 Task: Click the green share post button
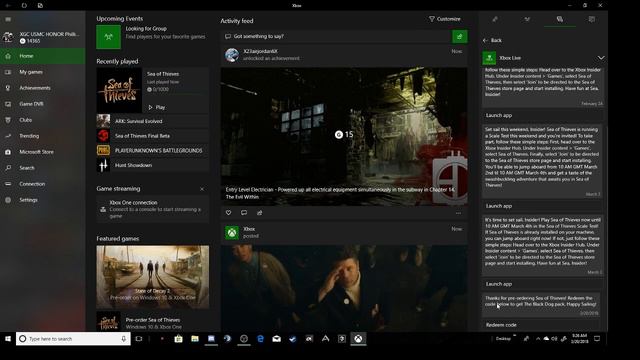click(x=460, y=36)
